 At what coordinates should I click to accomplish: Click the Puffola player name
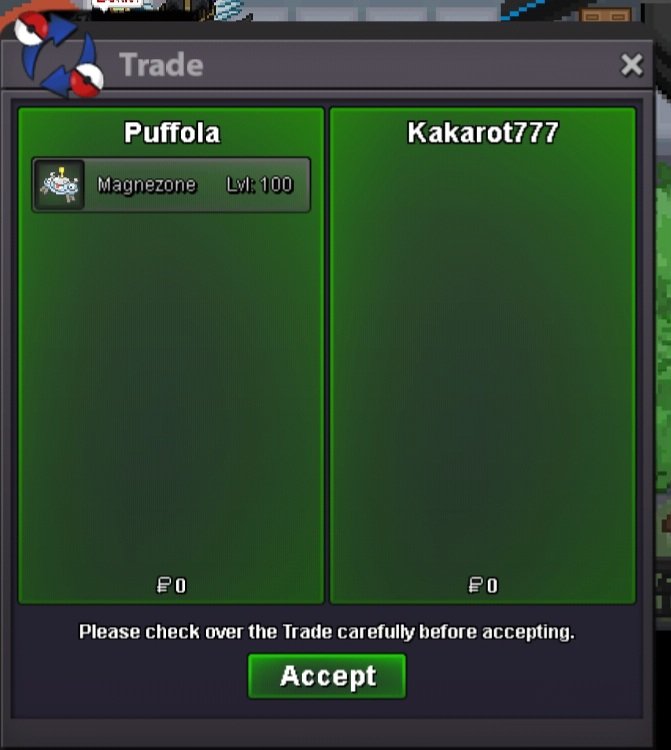click(172, 132)
